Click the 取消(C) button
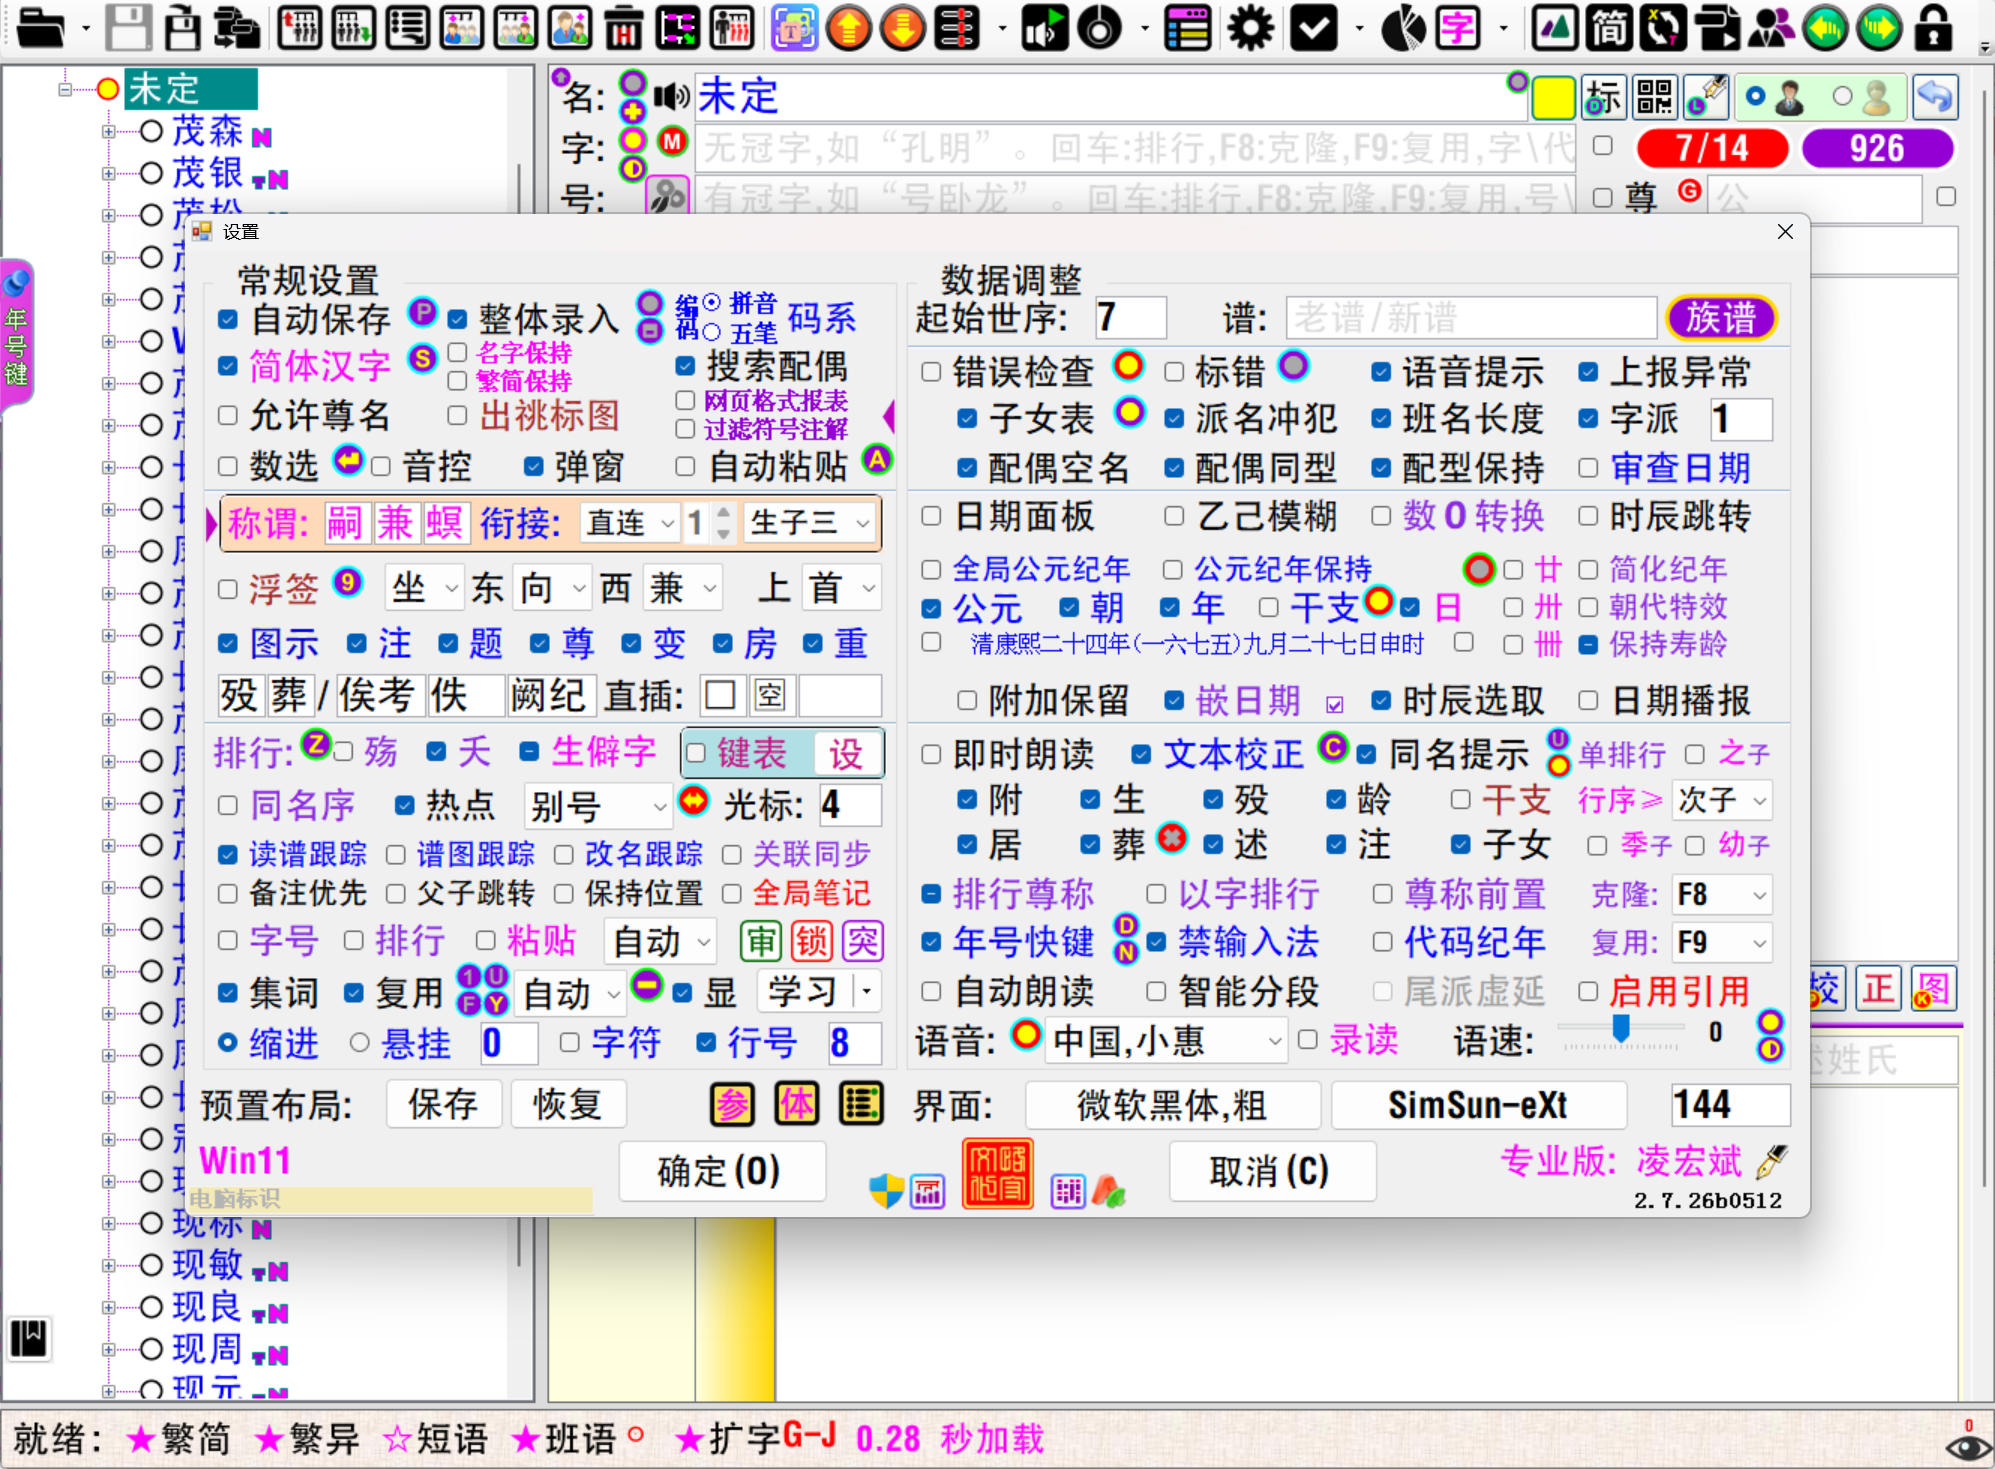 point(1271,1171)
